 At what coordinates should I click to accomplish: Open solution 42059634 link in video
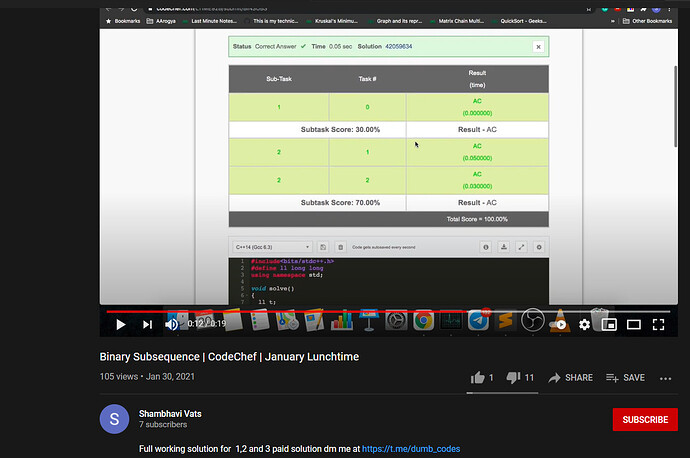pos(399,46)
